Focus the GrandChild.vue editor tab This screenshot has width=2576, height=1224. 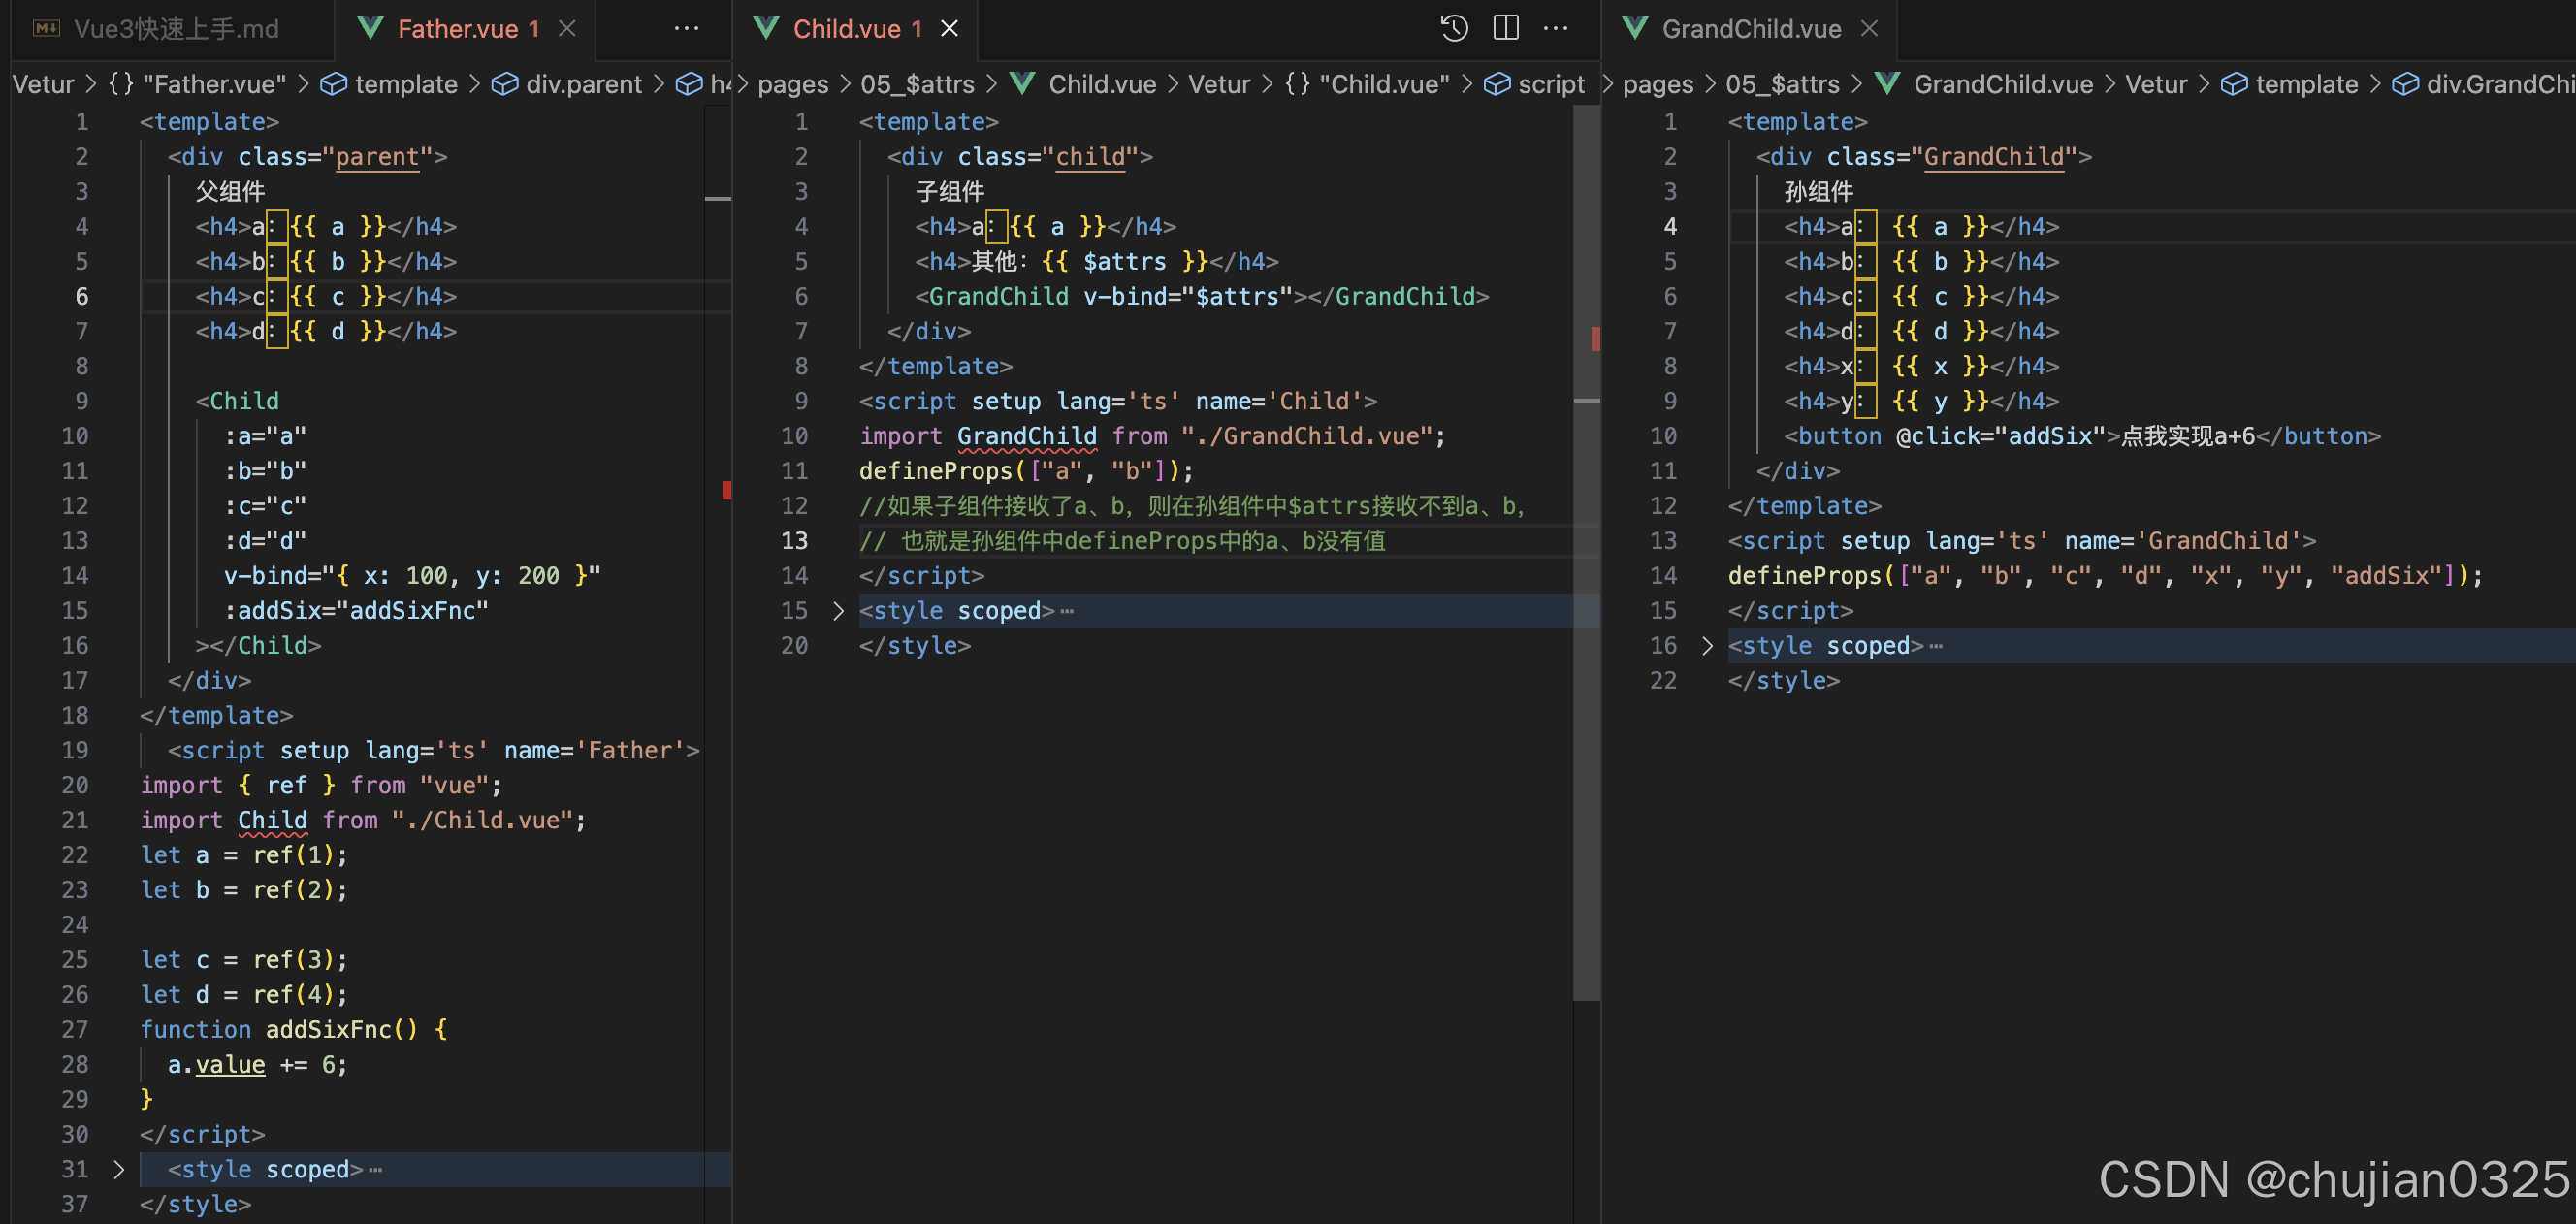tap(1751, 29)
